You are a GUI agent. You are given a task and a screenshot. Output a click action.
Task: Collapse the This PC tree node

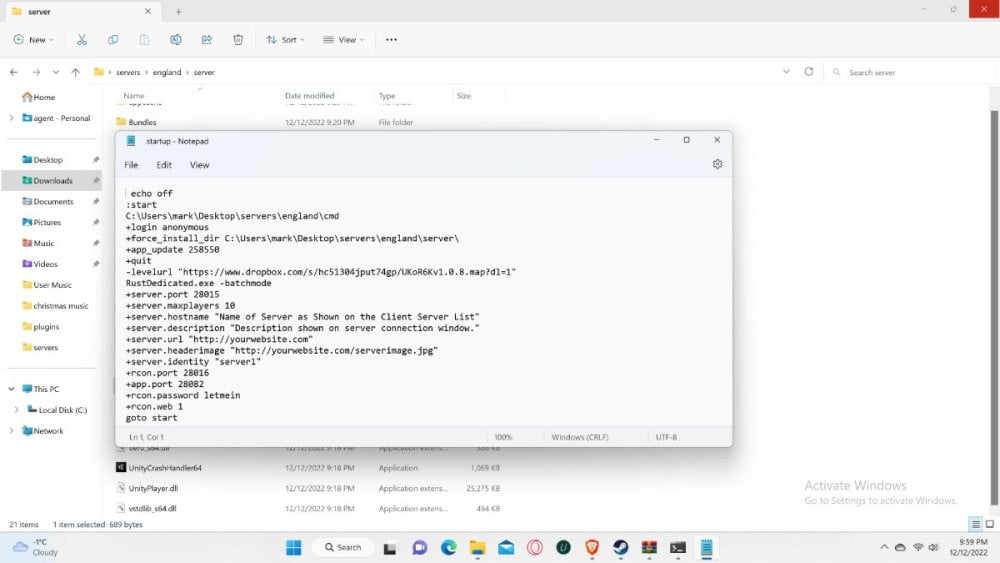11,389
